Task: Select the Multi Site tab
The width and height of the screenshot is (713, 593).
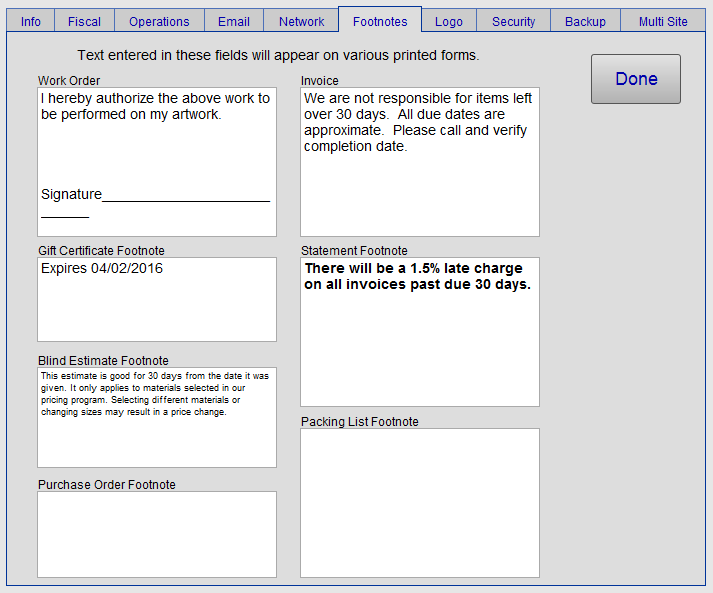Action: (x=663, y=21)
